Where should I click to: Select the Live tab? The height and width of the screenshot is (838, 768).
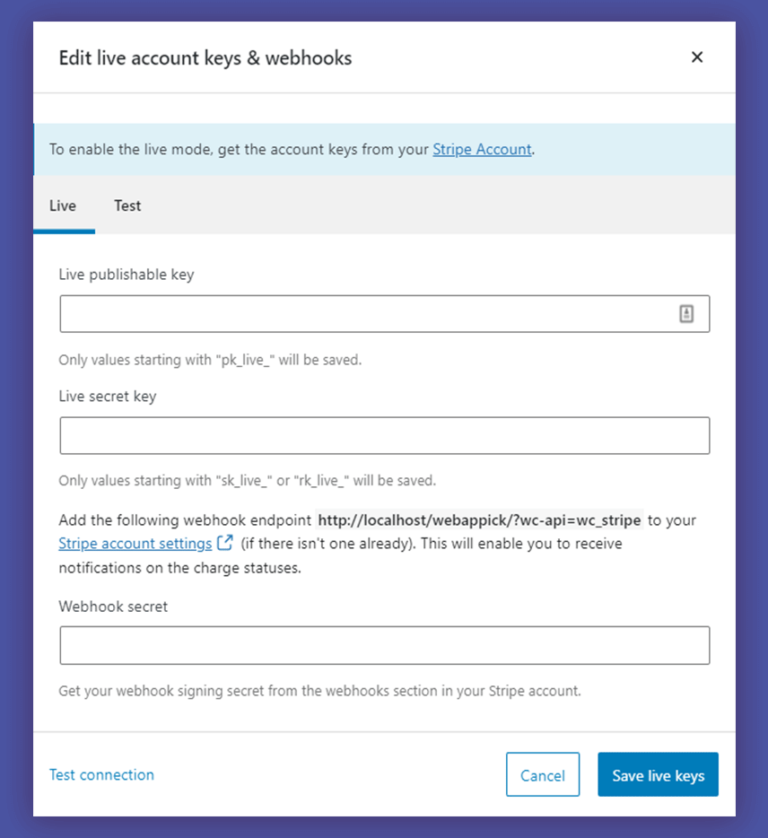coord(63,206)
